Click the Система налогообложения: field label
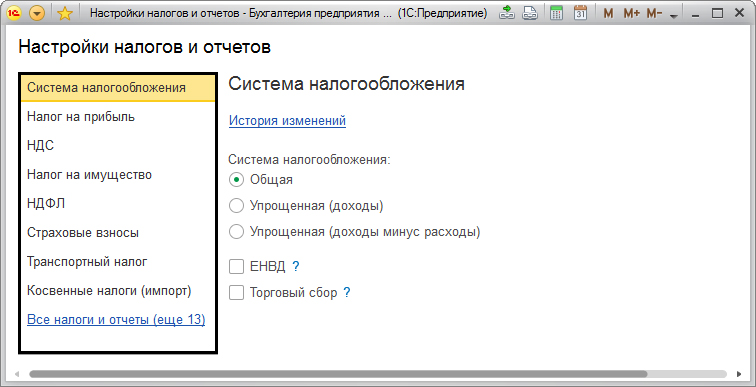Viewport: 756px width, 387px height. (309, 160)
